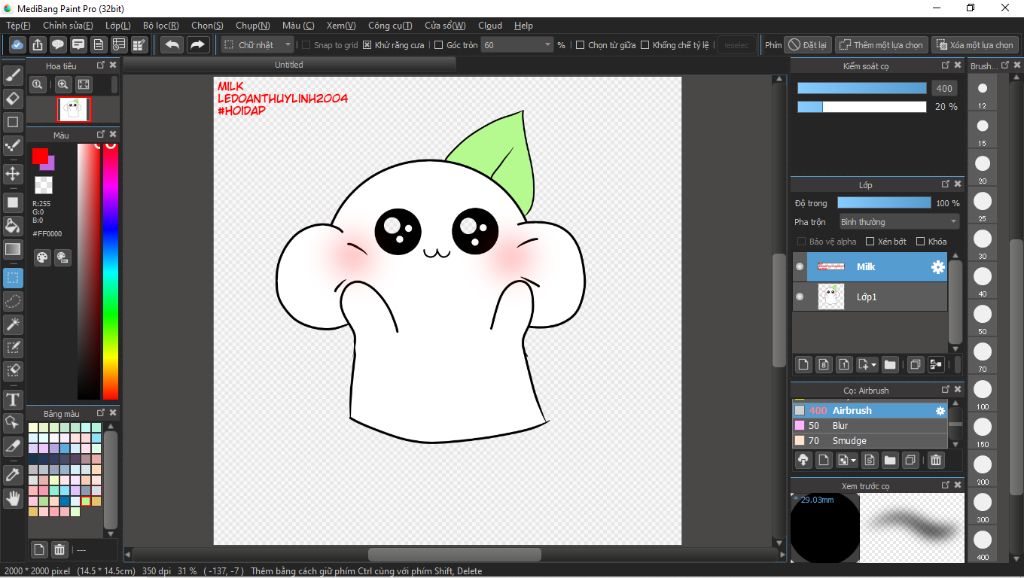Open the Bộ lọc(R) menu
The width and height of the screenshot is (1024, 578).
pyautogui.click(x=161, y=25)
